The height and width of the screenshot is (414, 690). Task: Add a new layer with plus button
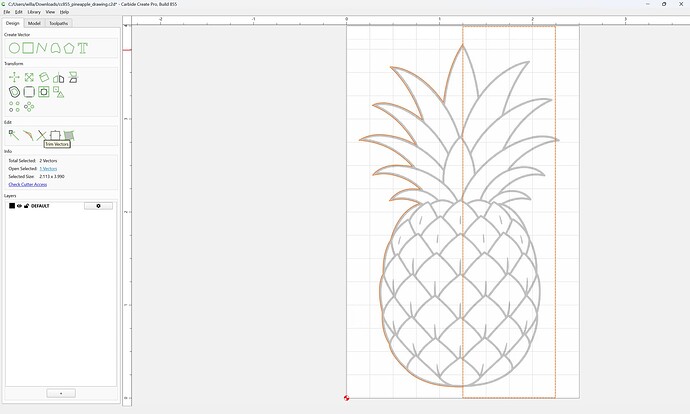pos(61,393)
